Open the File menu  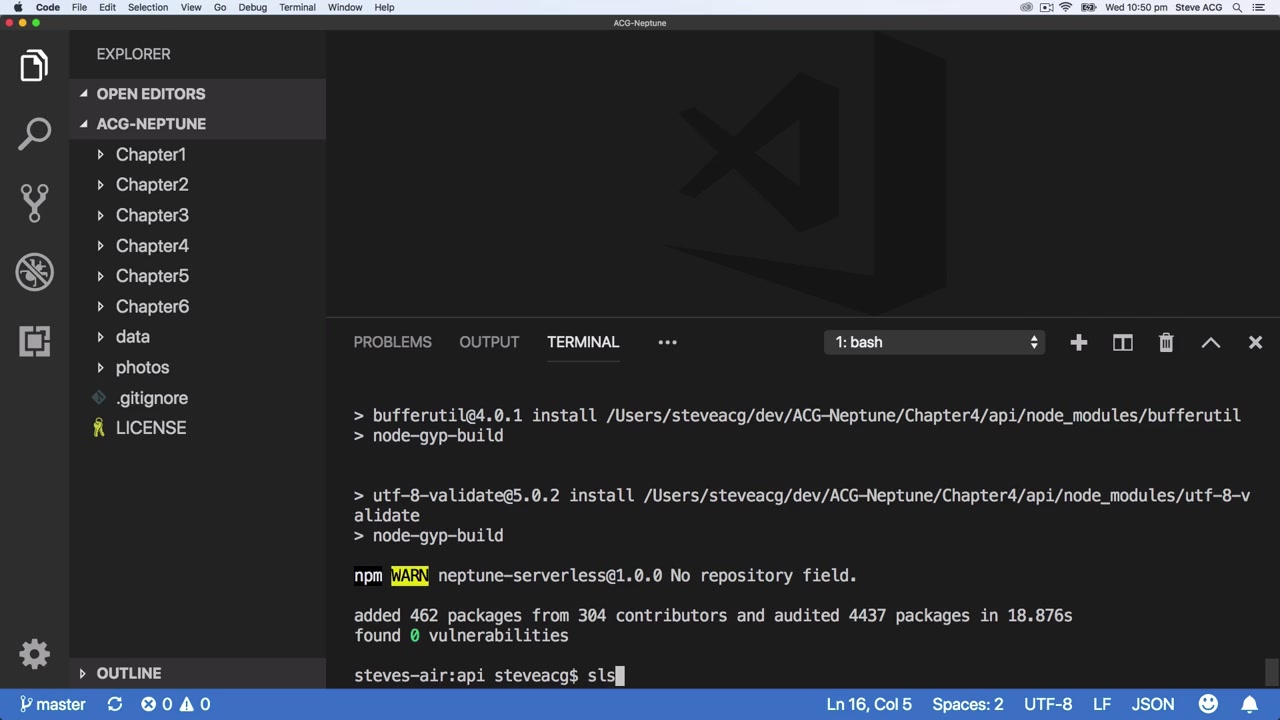pyautogui.click(x=79, y=7)
